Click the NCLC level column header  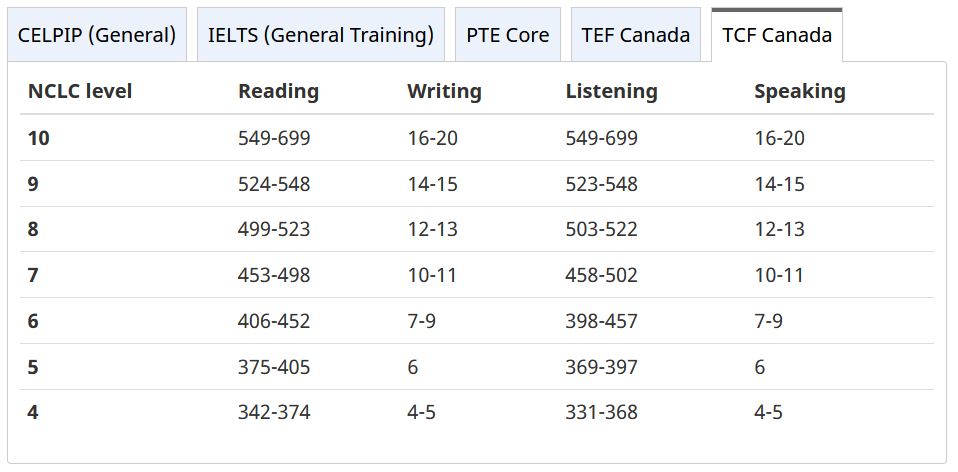[x=80, y=92]
